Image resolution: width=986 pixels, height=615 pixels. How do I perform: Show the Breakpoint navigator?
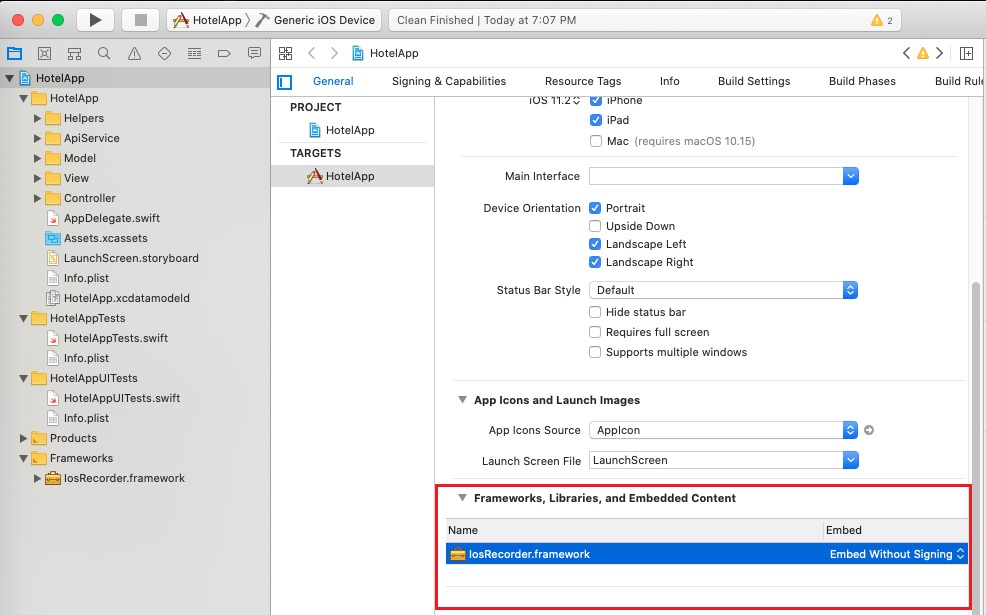(224, 53)
